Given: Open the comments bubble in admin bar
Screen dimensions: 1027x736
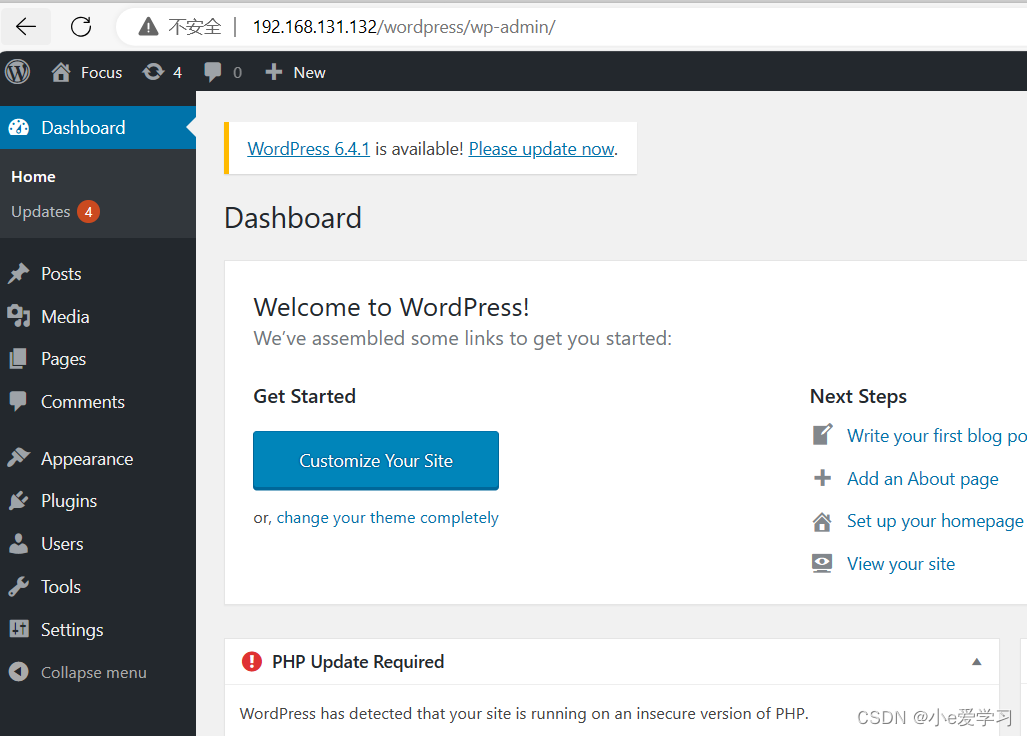Looking at the screenshot, I should tap(212, 72).
